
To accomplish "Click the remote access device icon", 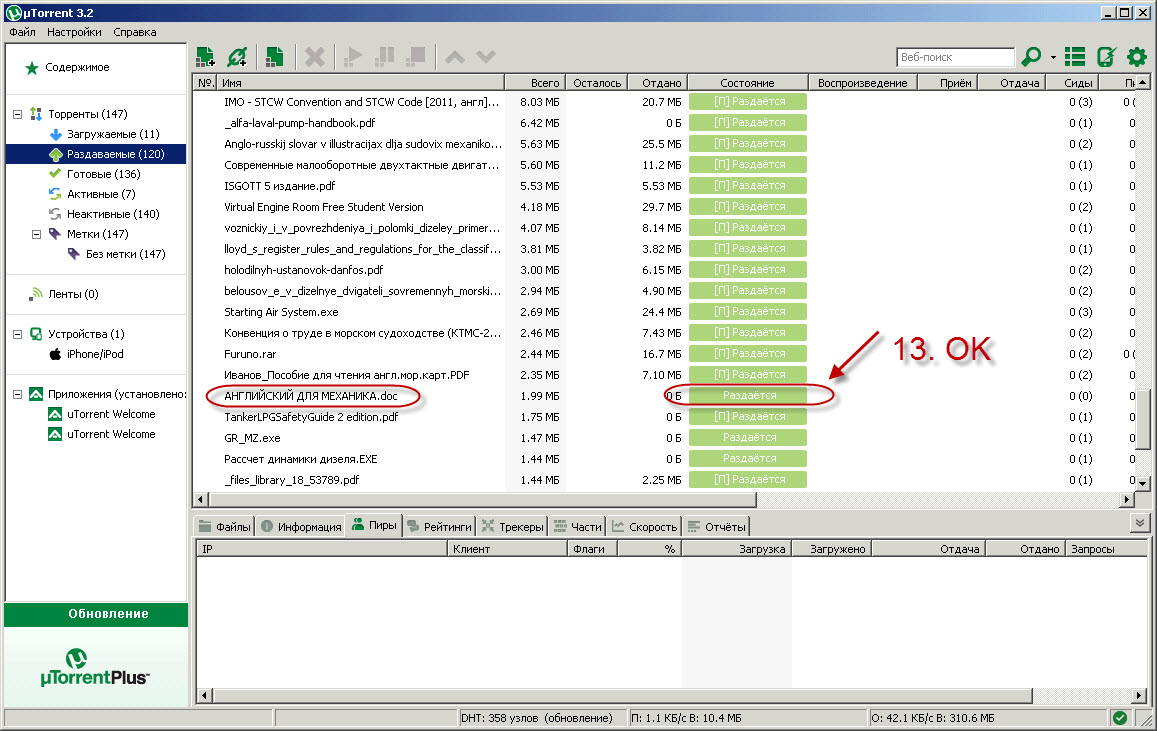I will pos(1106,57).
